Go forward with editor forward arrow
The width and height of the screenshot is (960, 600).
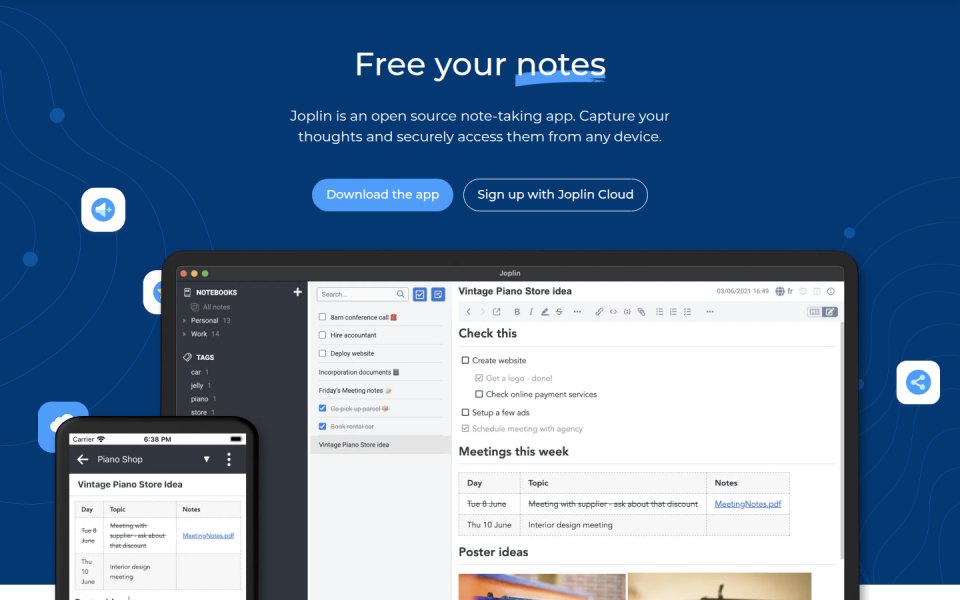point(482,312)
